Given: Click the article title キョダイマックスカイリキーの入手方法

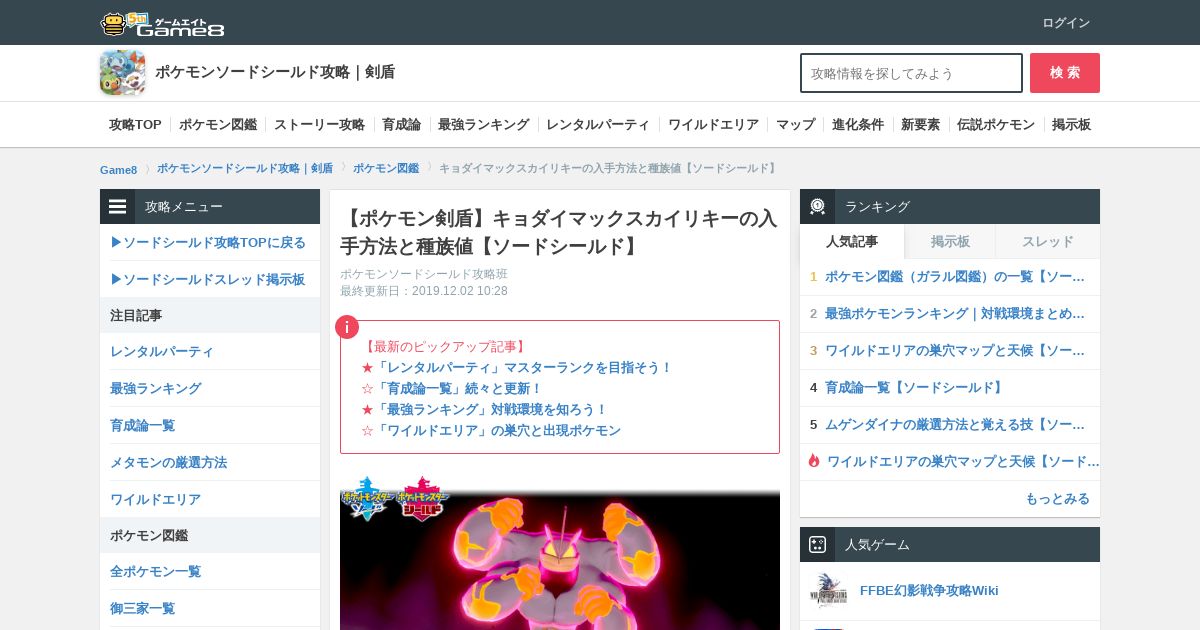Looking at the screenshot, I should [558, 232].
